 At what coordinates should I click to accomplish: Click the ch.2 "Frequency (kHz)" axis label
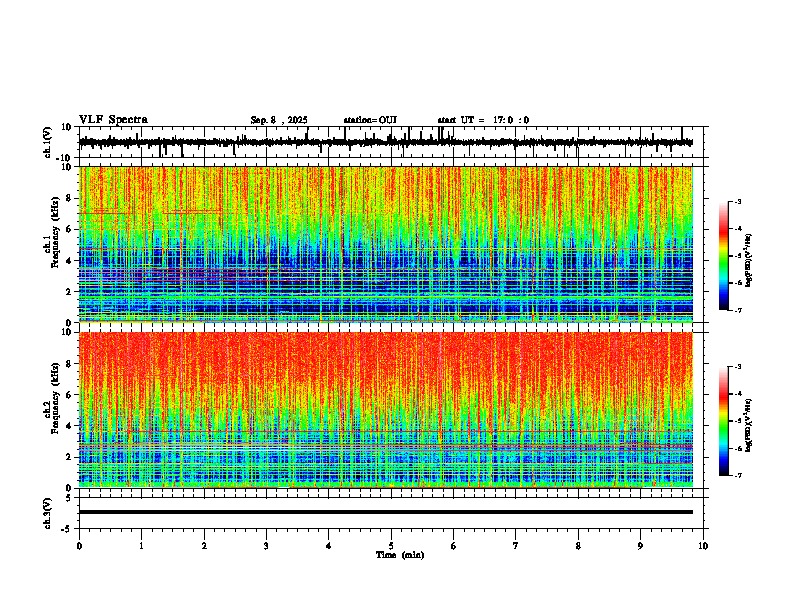coord(56,398)
